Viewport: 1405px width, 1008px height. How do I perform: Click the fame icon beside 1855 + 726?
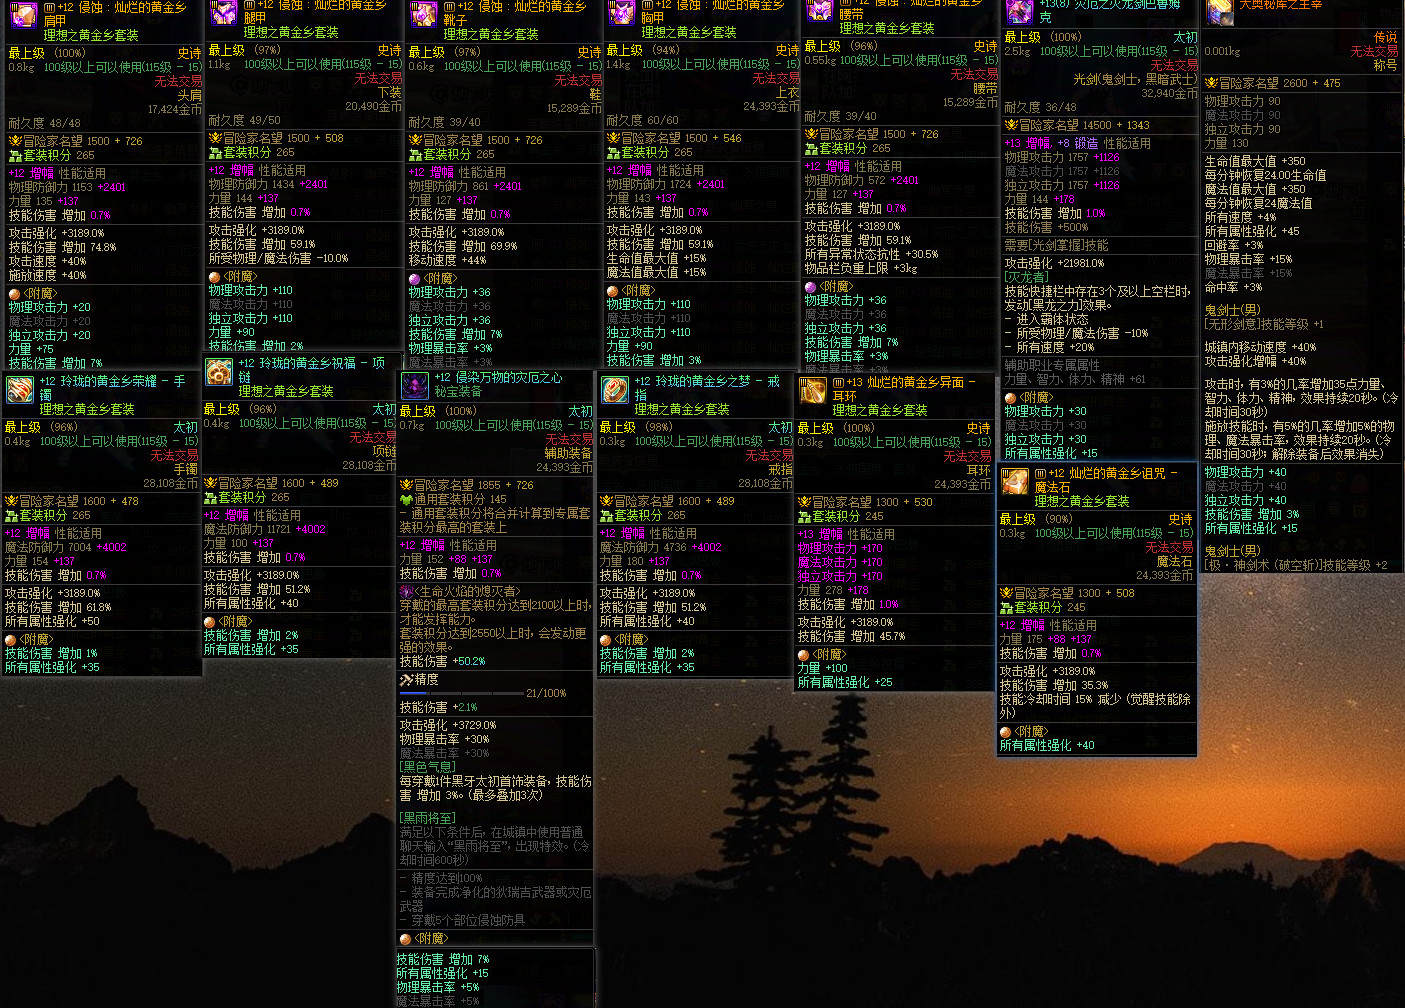coord(406,485)
